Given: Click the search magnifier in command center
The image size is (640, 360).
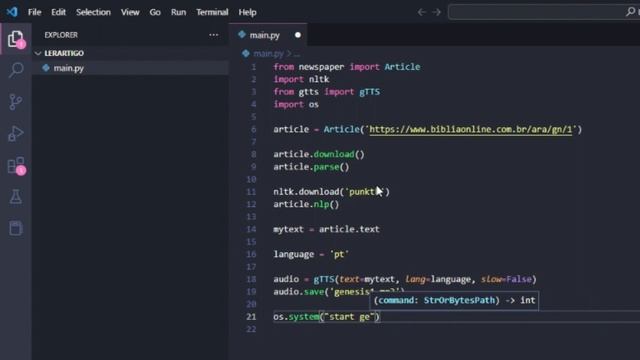Looking at the screenshot, I should (630, 12).
